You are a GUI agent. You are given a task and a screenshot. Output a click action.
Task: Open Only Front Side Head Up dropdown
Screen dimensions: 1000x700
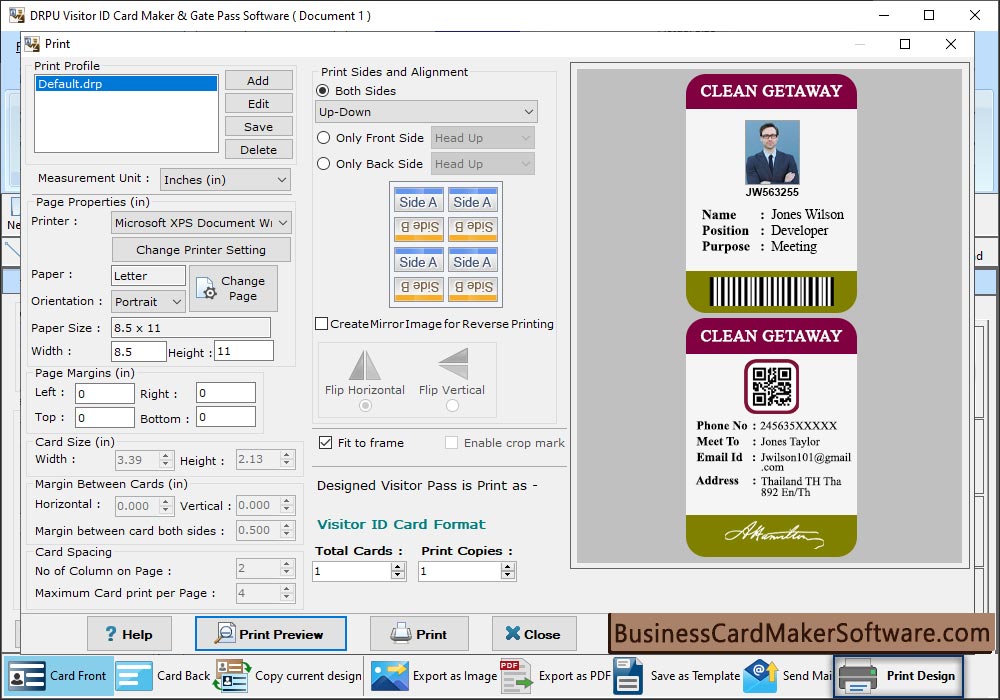click(483, 138)
